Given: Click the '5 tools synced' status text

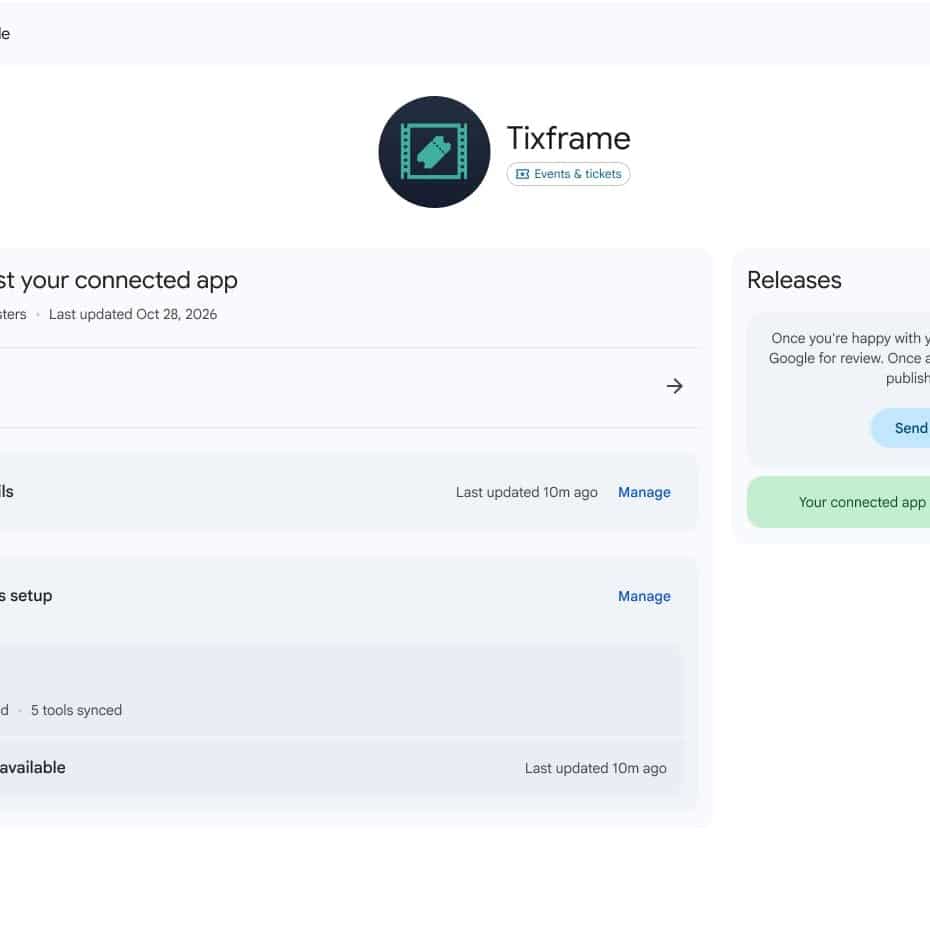Looking at the screenshot, I should click(77, 710).
